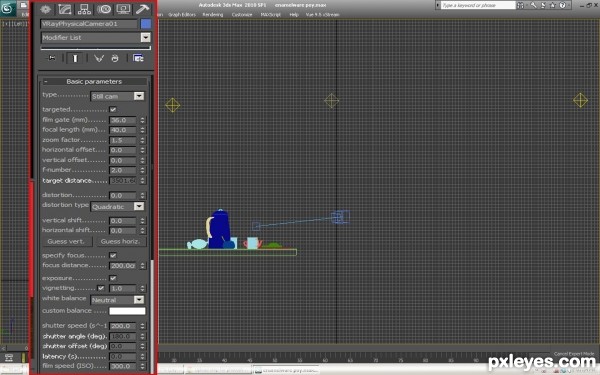Open distortion type dropdown showing Quadratic
This screenshot has height=375, width=600.
(117, 207)
